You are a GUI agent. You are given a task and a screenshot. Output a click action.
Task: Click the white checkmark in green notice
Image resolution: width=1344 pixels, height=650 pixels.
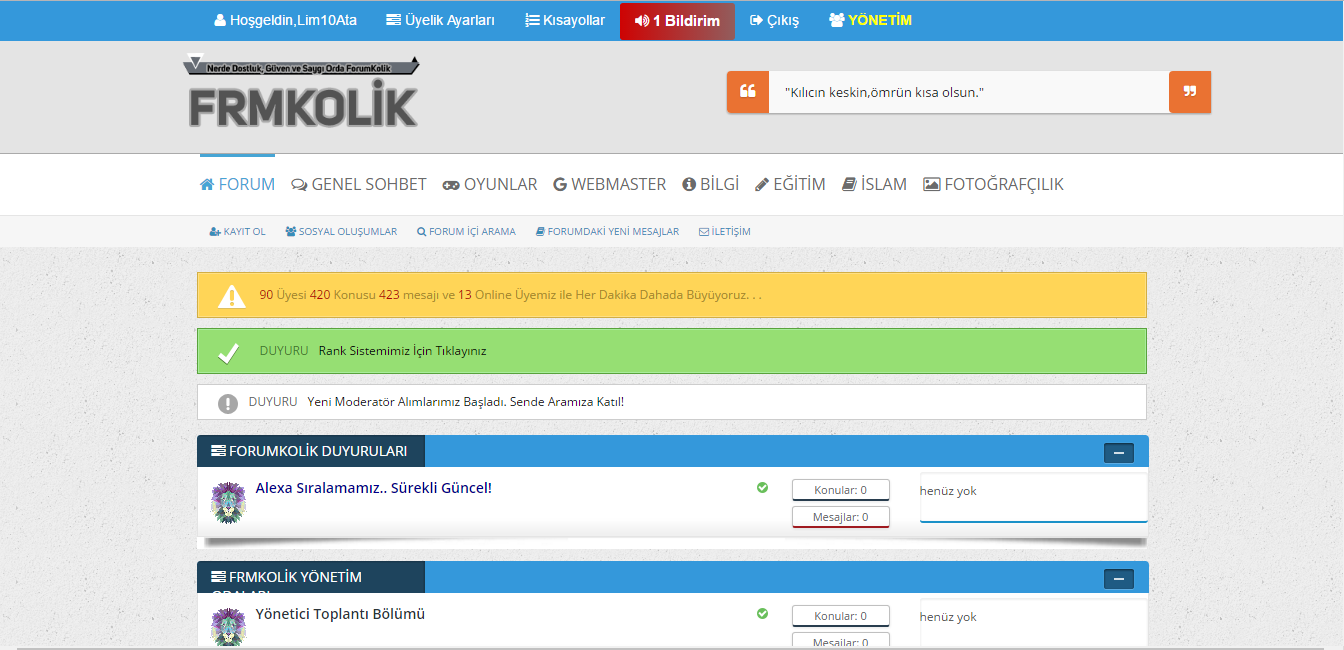pos(229,352)
